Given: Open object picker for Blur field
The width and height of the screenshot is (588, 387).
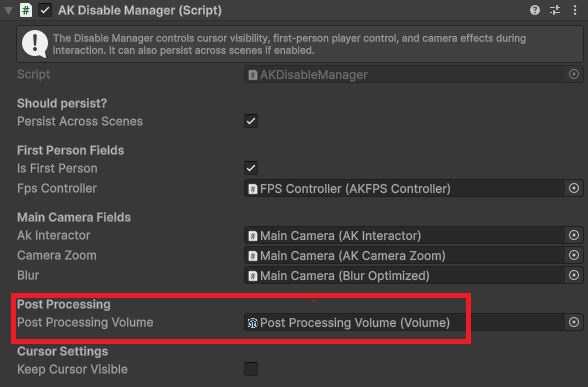Looking at the screenshot, I should (573, 275).
